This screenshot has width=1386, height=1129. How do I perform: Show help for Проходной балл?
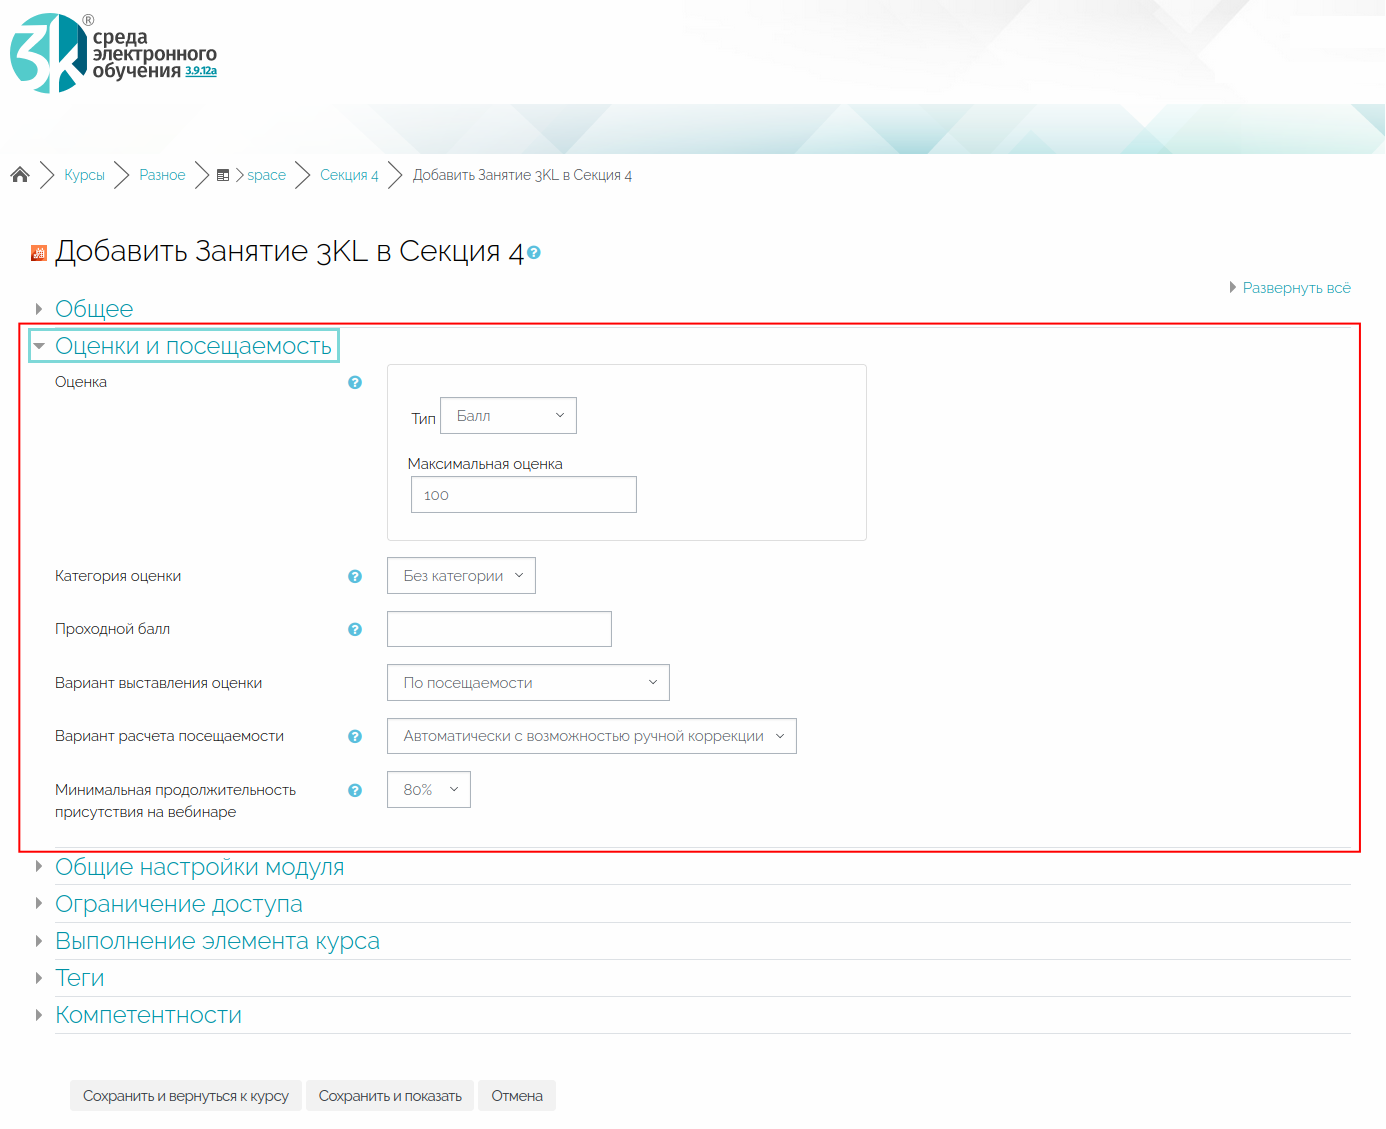pyautogui.click(x=355, y=630)
